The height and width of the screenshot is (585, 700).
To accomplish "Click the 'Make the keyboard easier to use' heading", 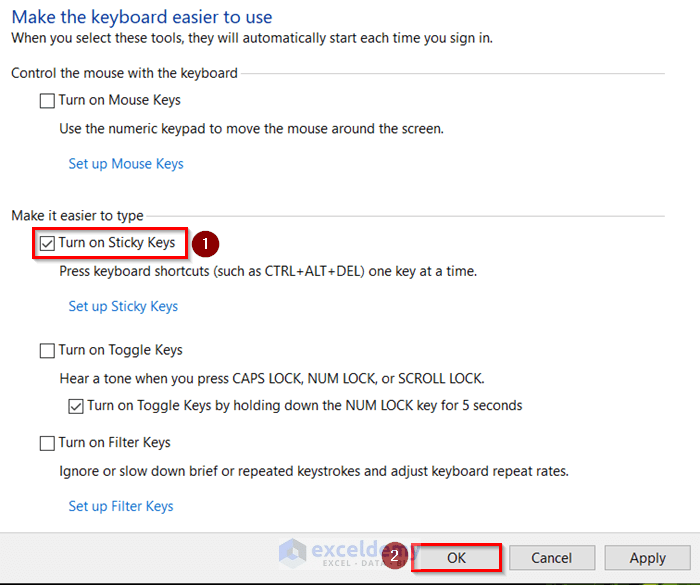I will pos(142,17).
